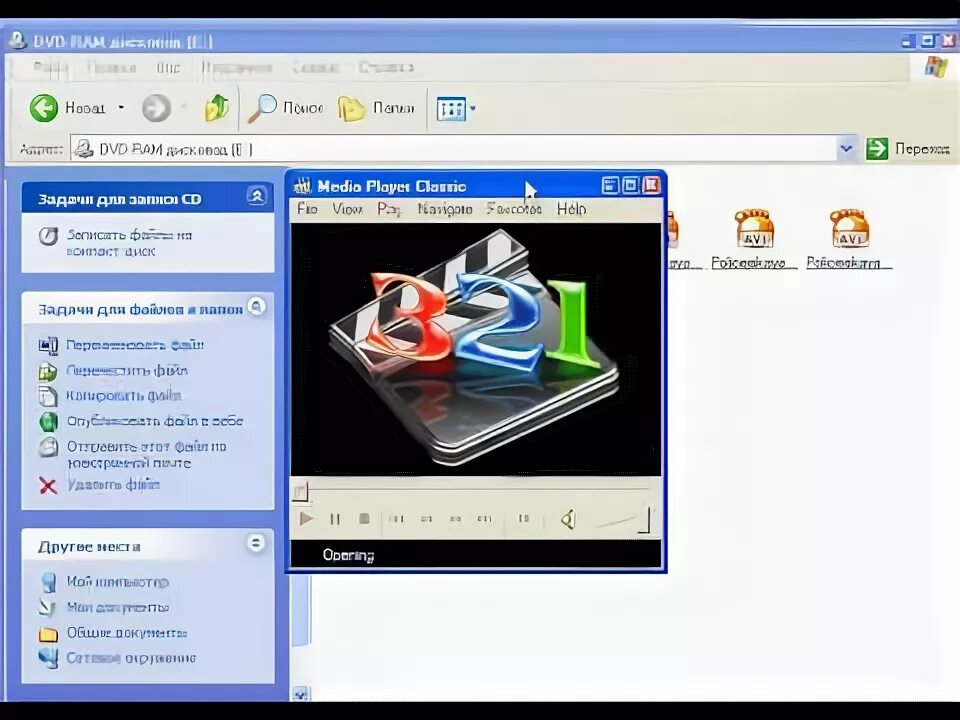Click the increase speed button in player
The height and width of the screenshot is (720, 960).
click(456, 519)
